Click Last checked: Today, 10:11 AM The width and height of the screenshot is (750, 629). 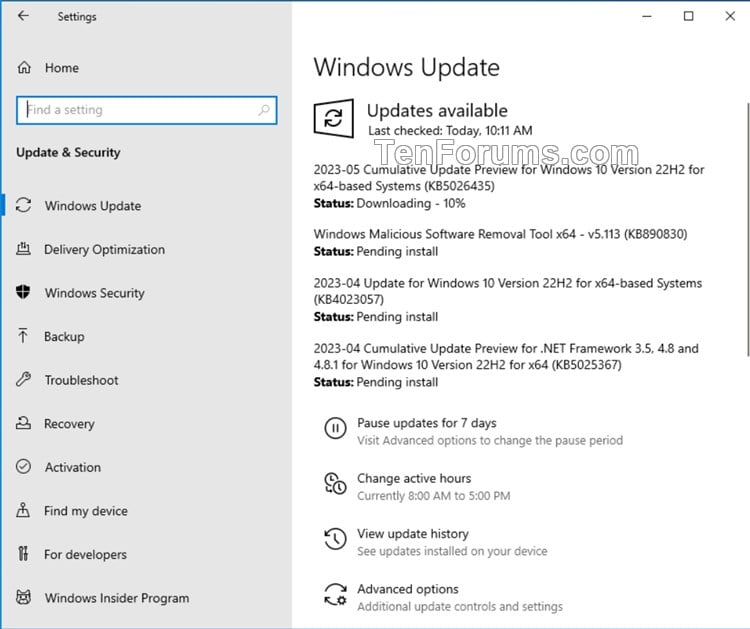(x=450, y=131)
